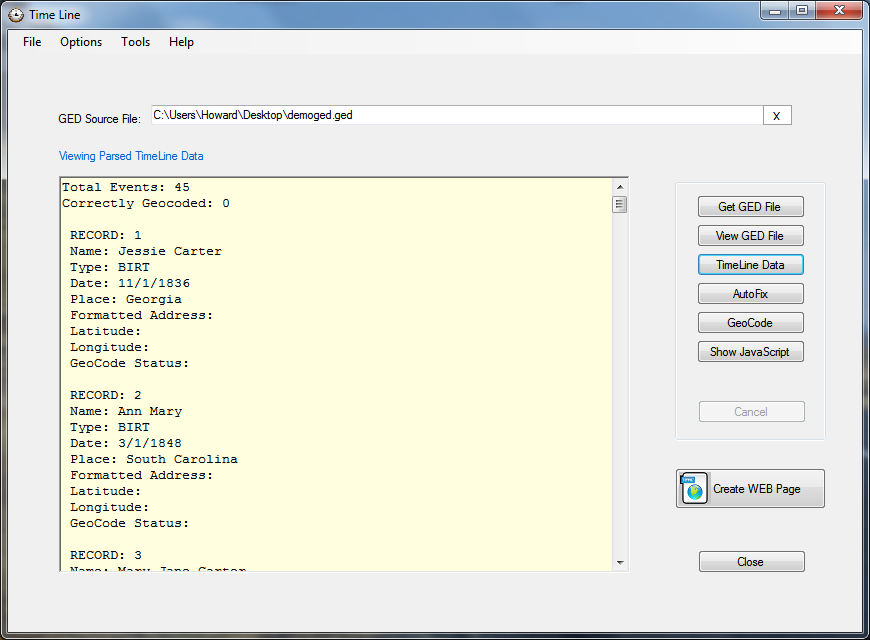The image size is (870, 640).
Task: Click the scrollbar down arrow of the data view
Action: 620,561
